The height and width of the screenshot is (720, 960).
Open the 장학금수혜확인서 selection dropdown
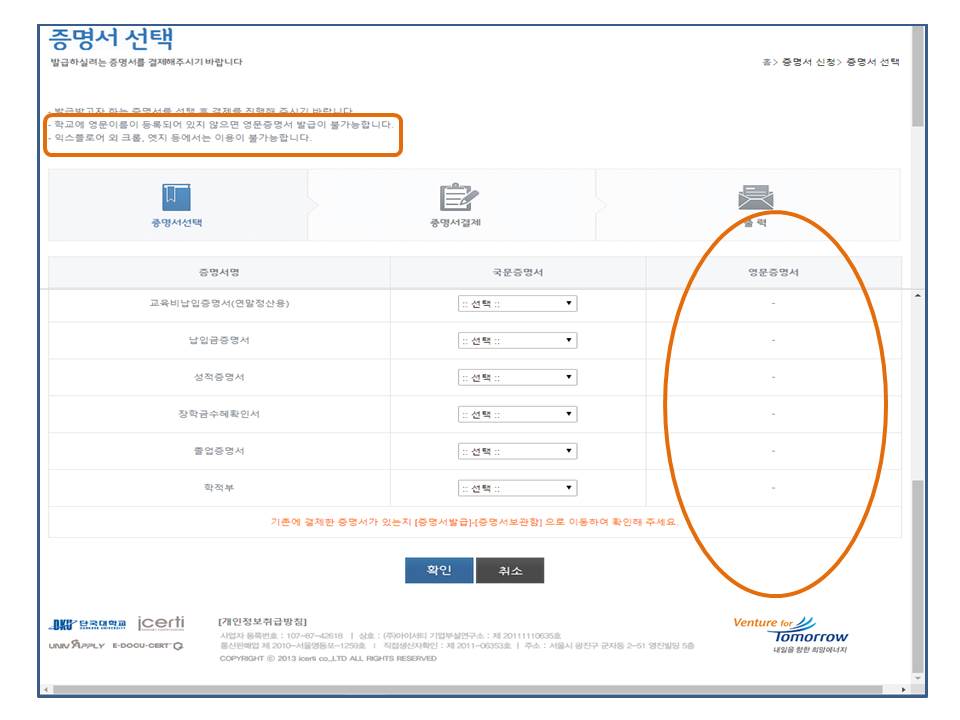[x=517, y=414]
